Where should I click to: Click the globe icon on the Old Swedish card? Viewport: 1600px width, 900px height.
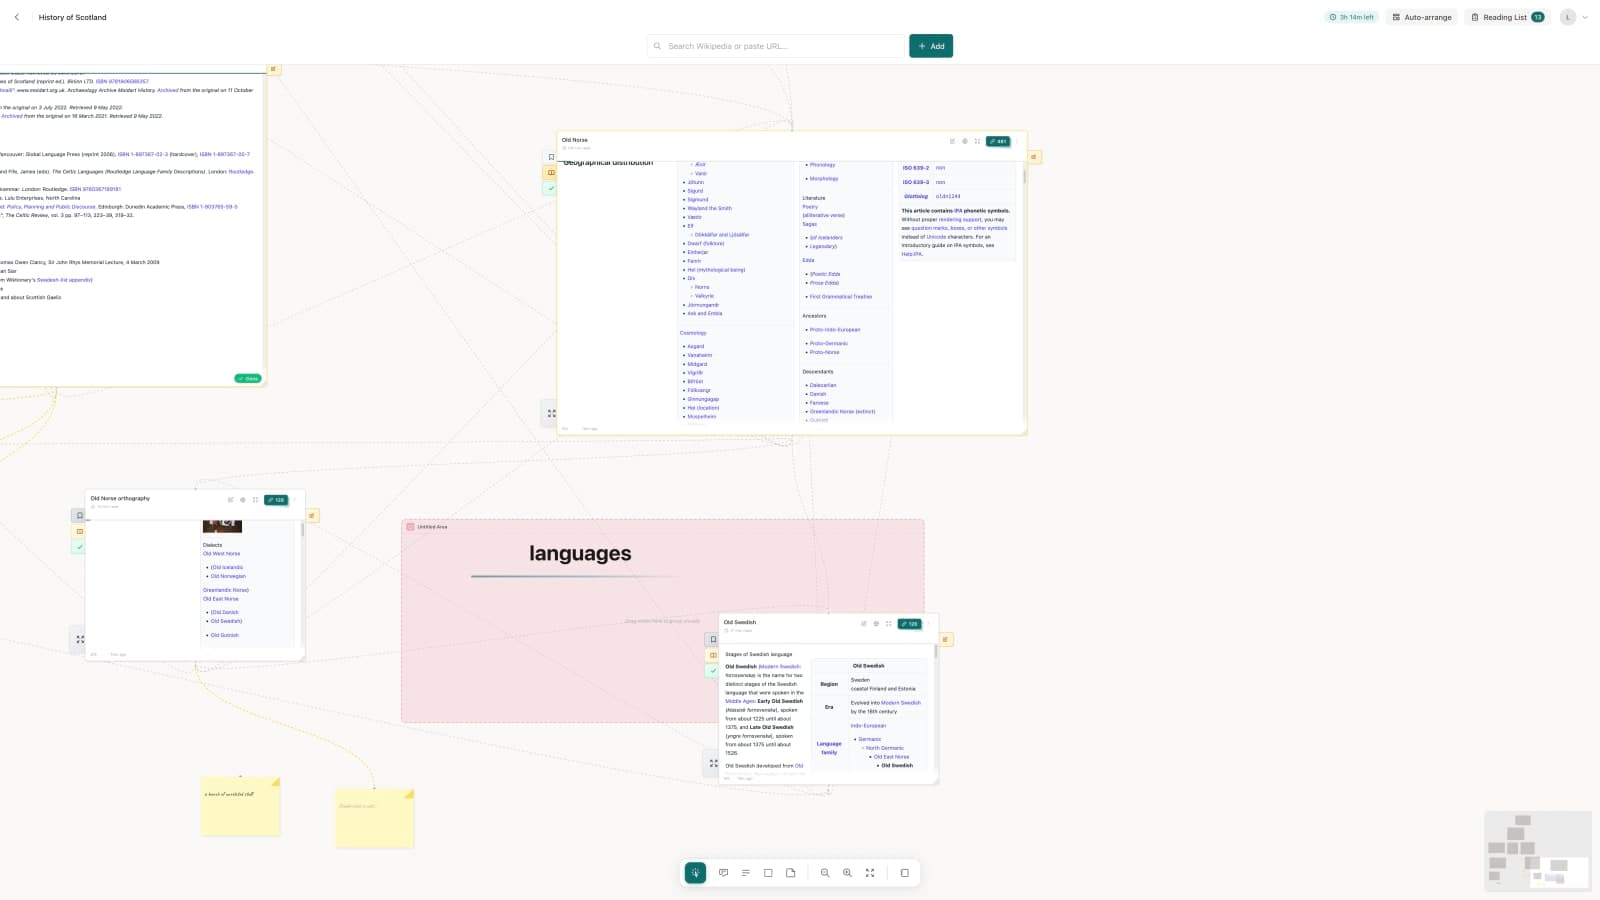click(876, 624)
